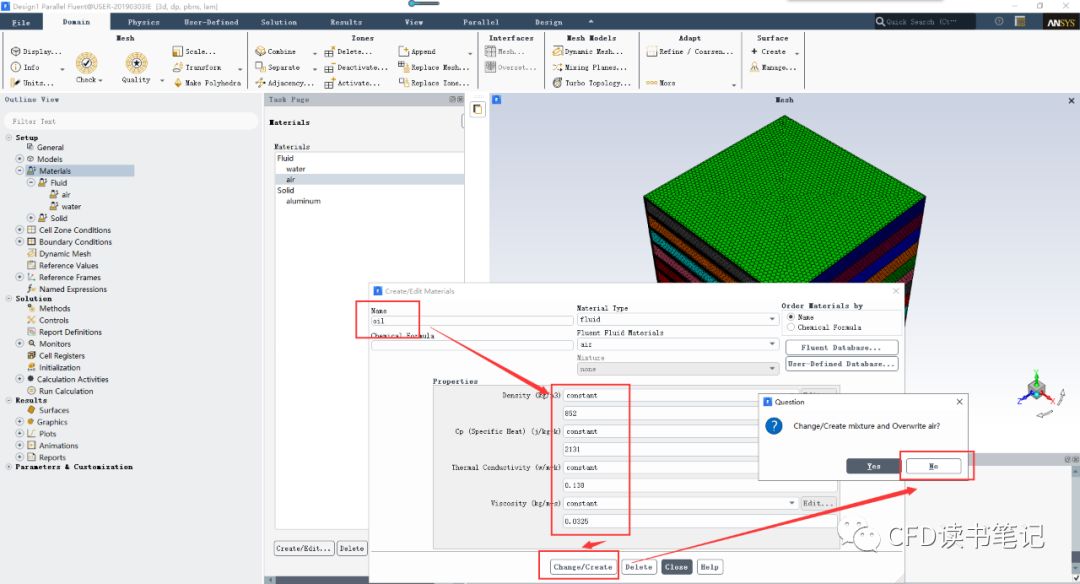Click the Quick Search box
1080x584 pixels.
pos(925,22)
